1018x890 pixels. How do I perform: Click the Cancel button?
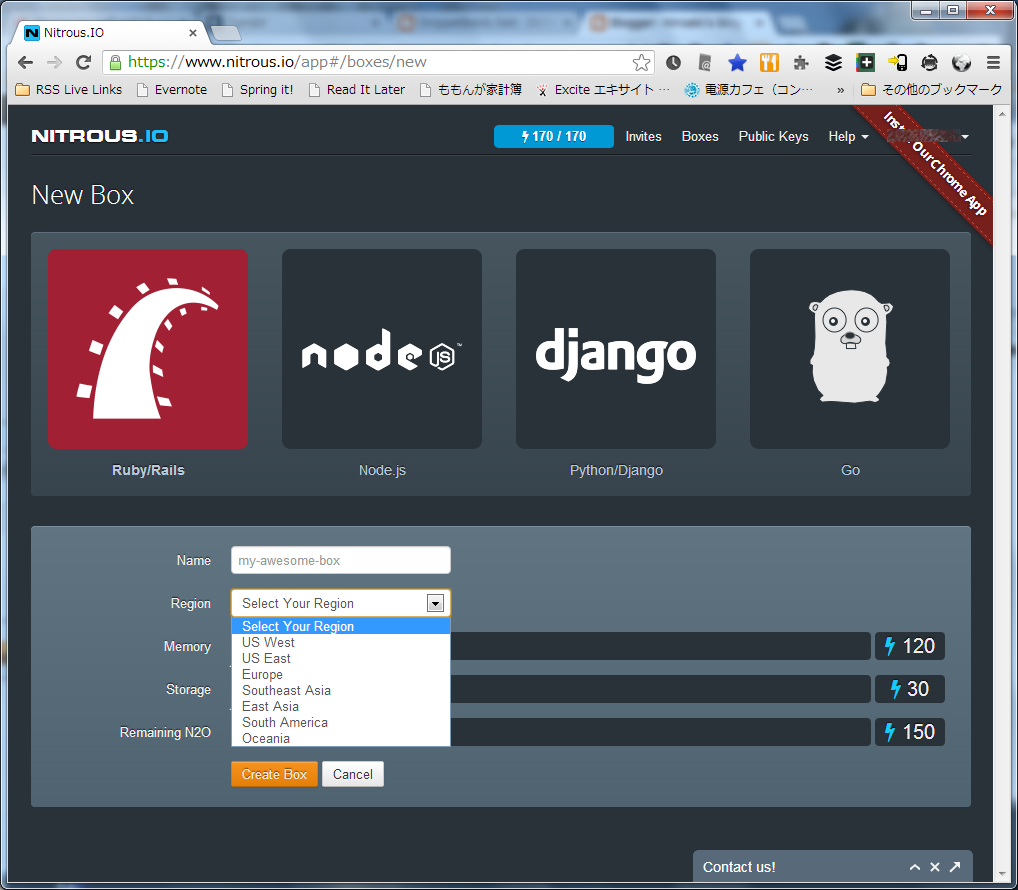point(353,774)
